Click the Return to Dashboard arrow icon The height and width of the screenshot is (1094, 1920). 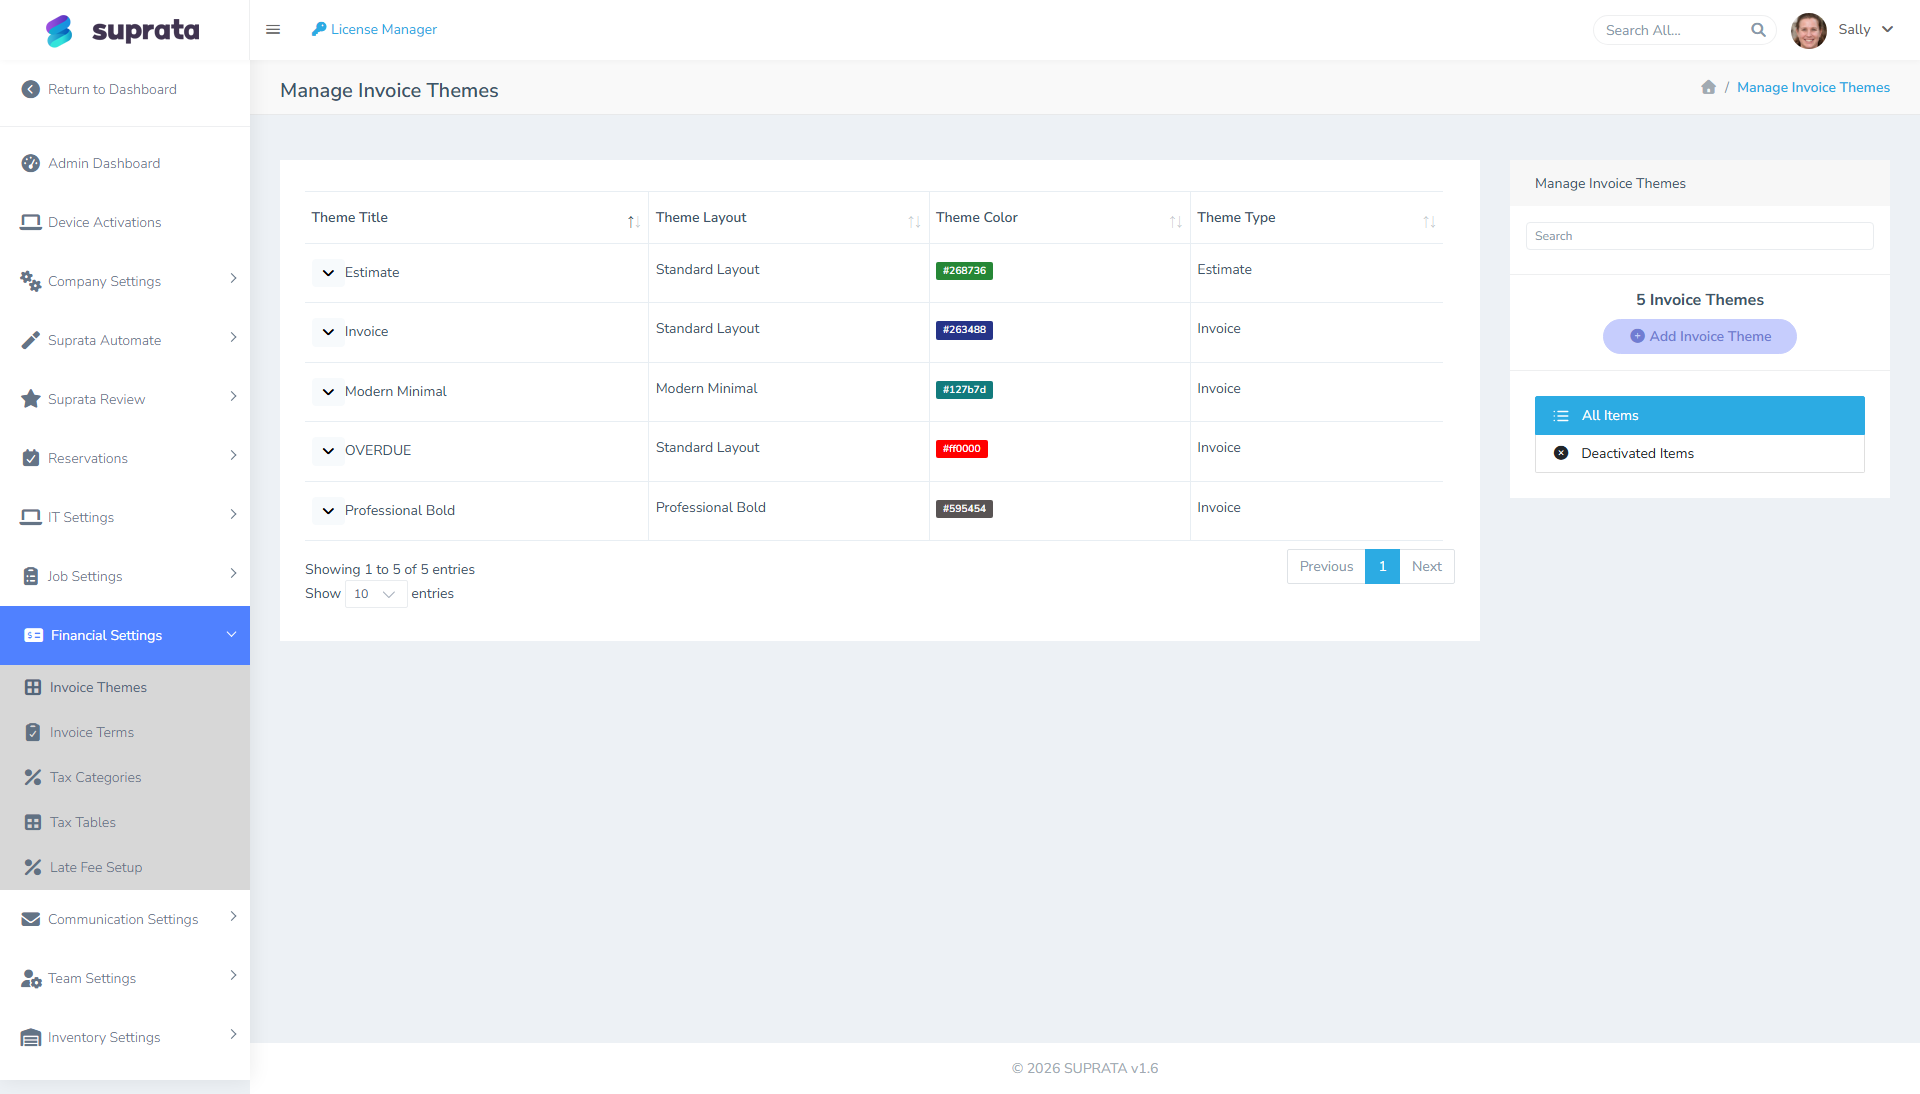coord(31,89)
